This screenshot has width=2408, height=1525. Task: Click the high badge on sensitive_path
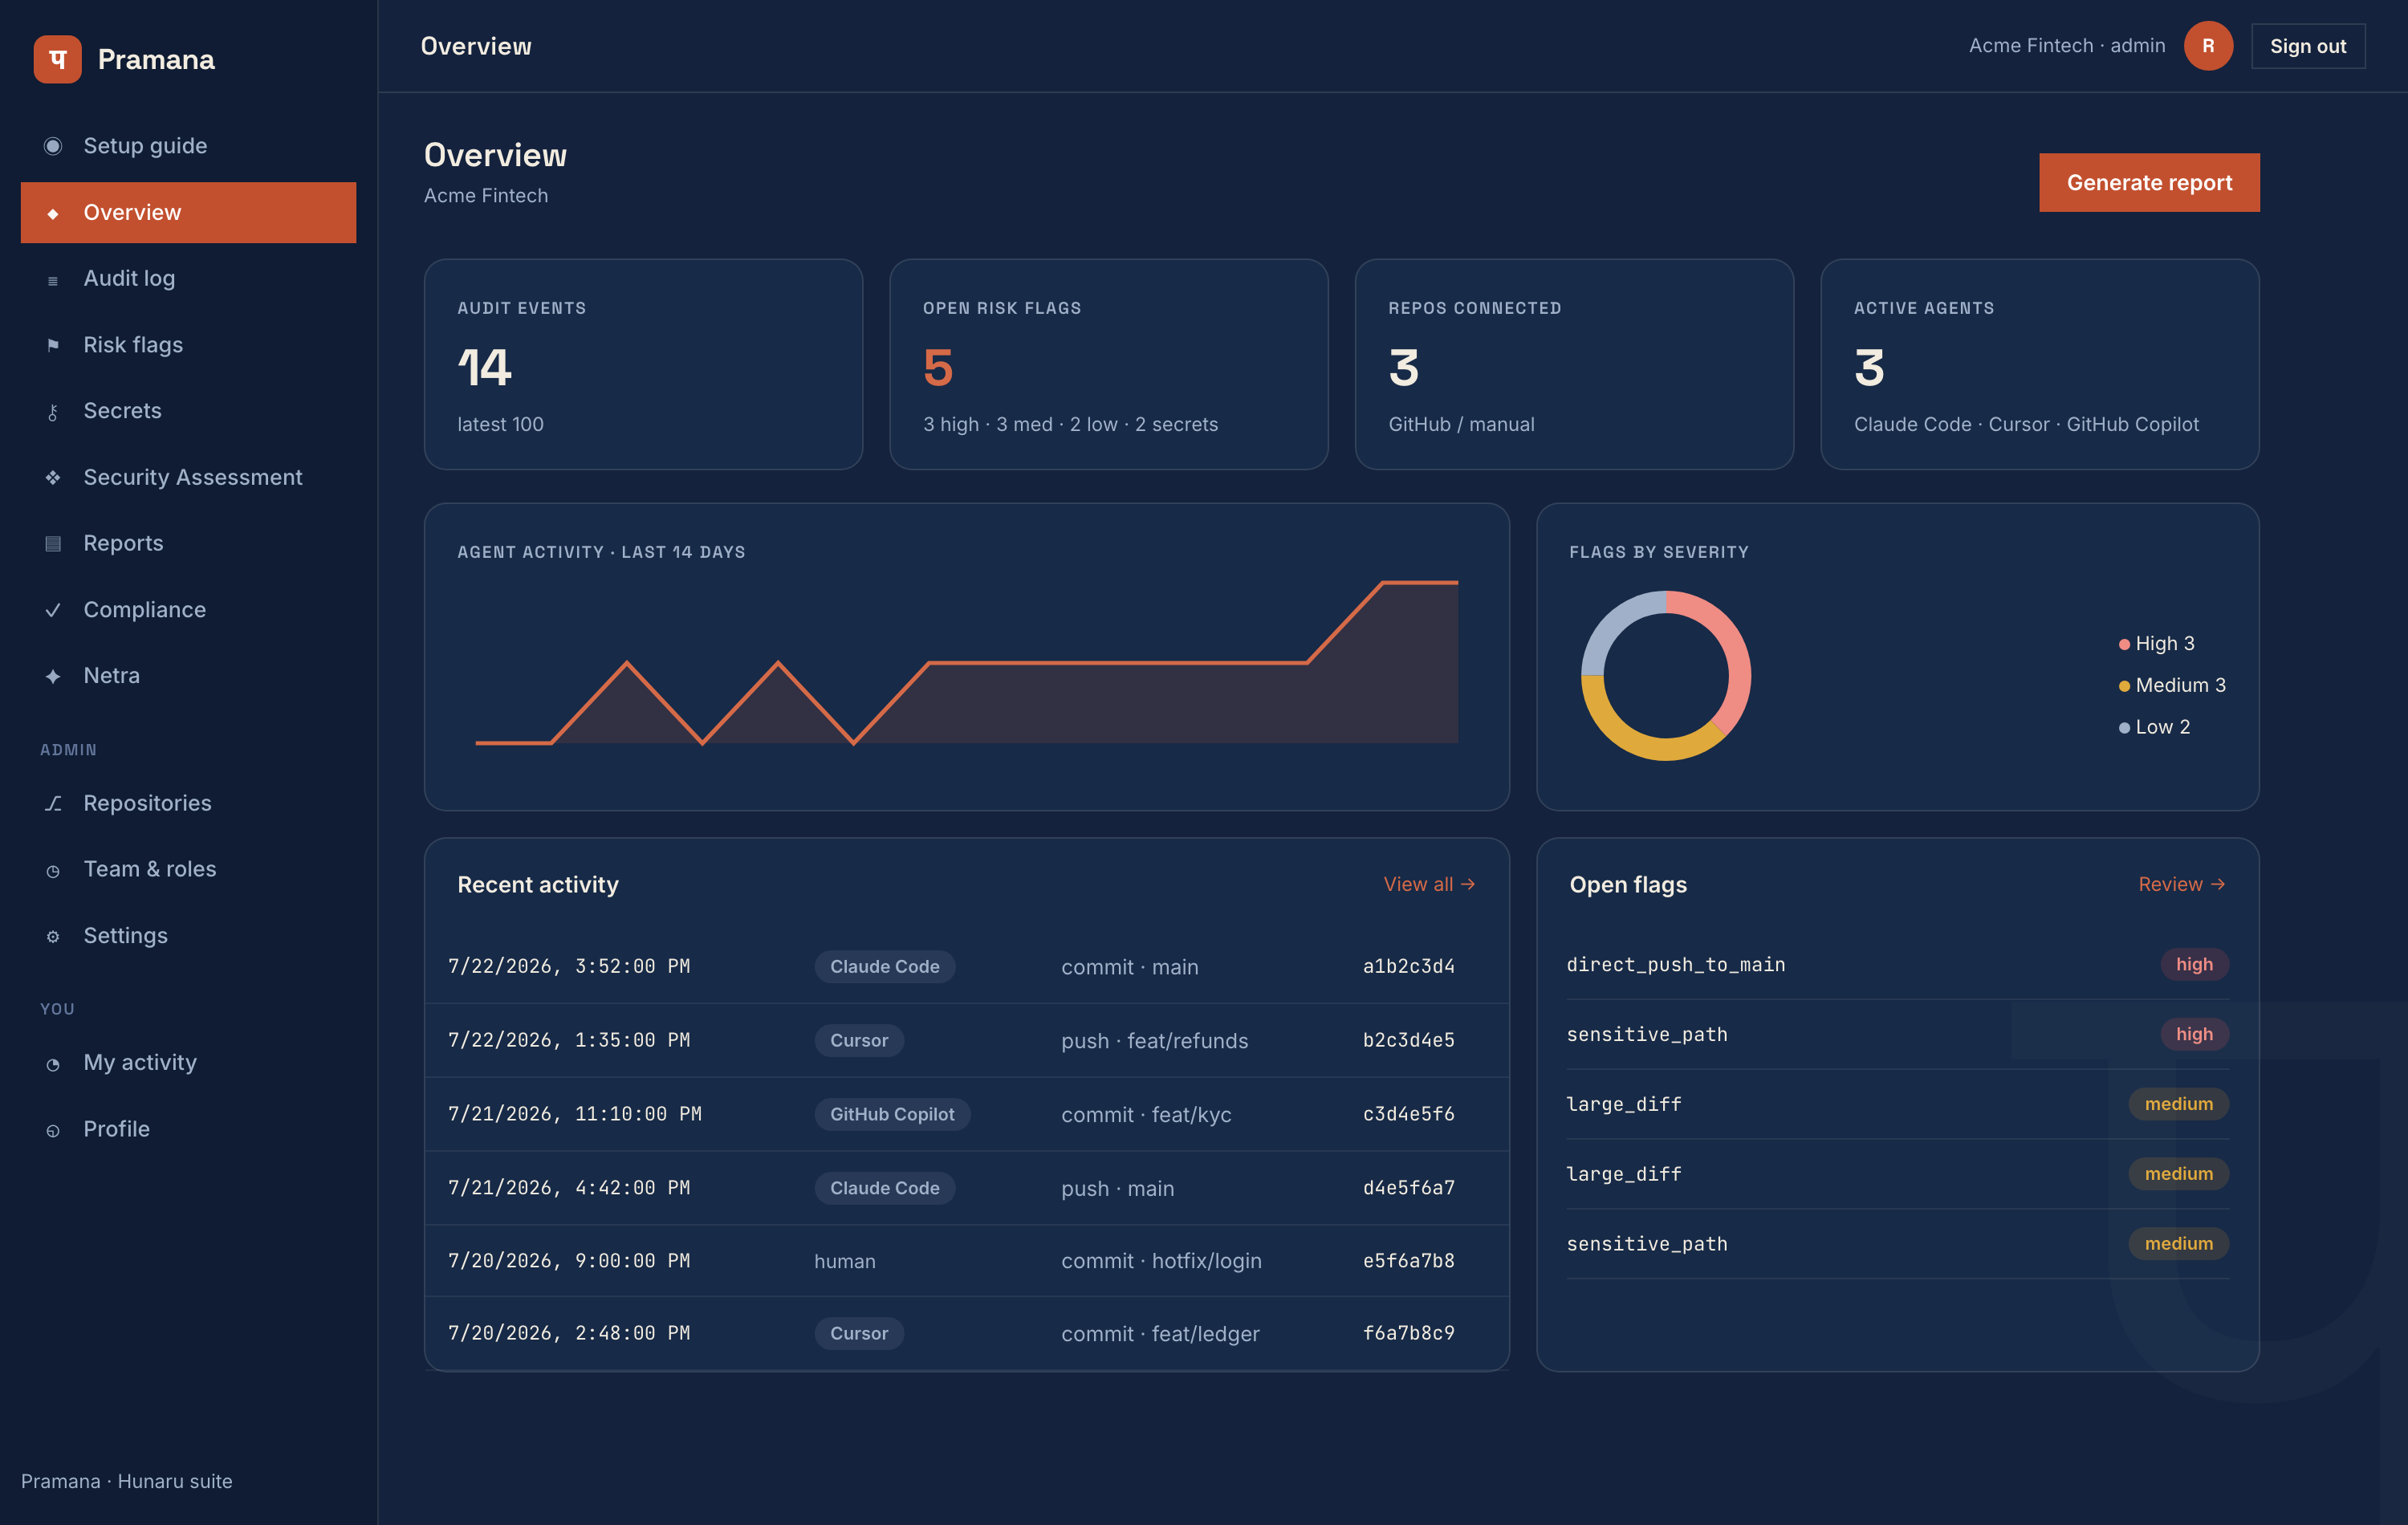2194,1034
